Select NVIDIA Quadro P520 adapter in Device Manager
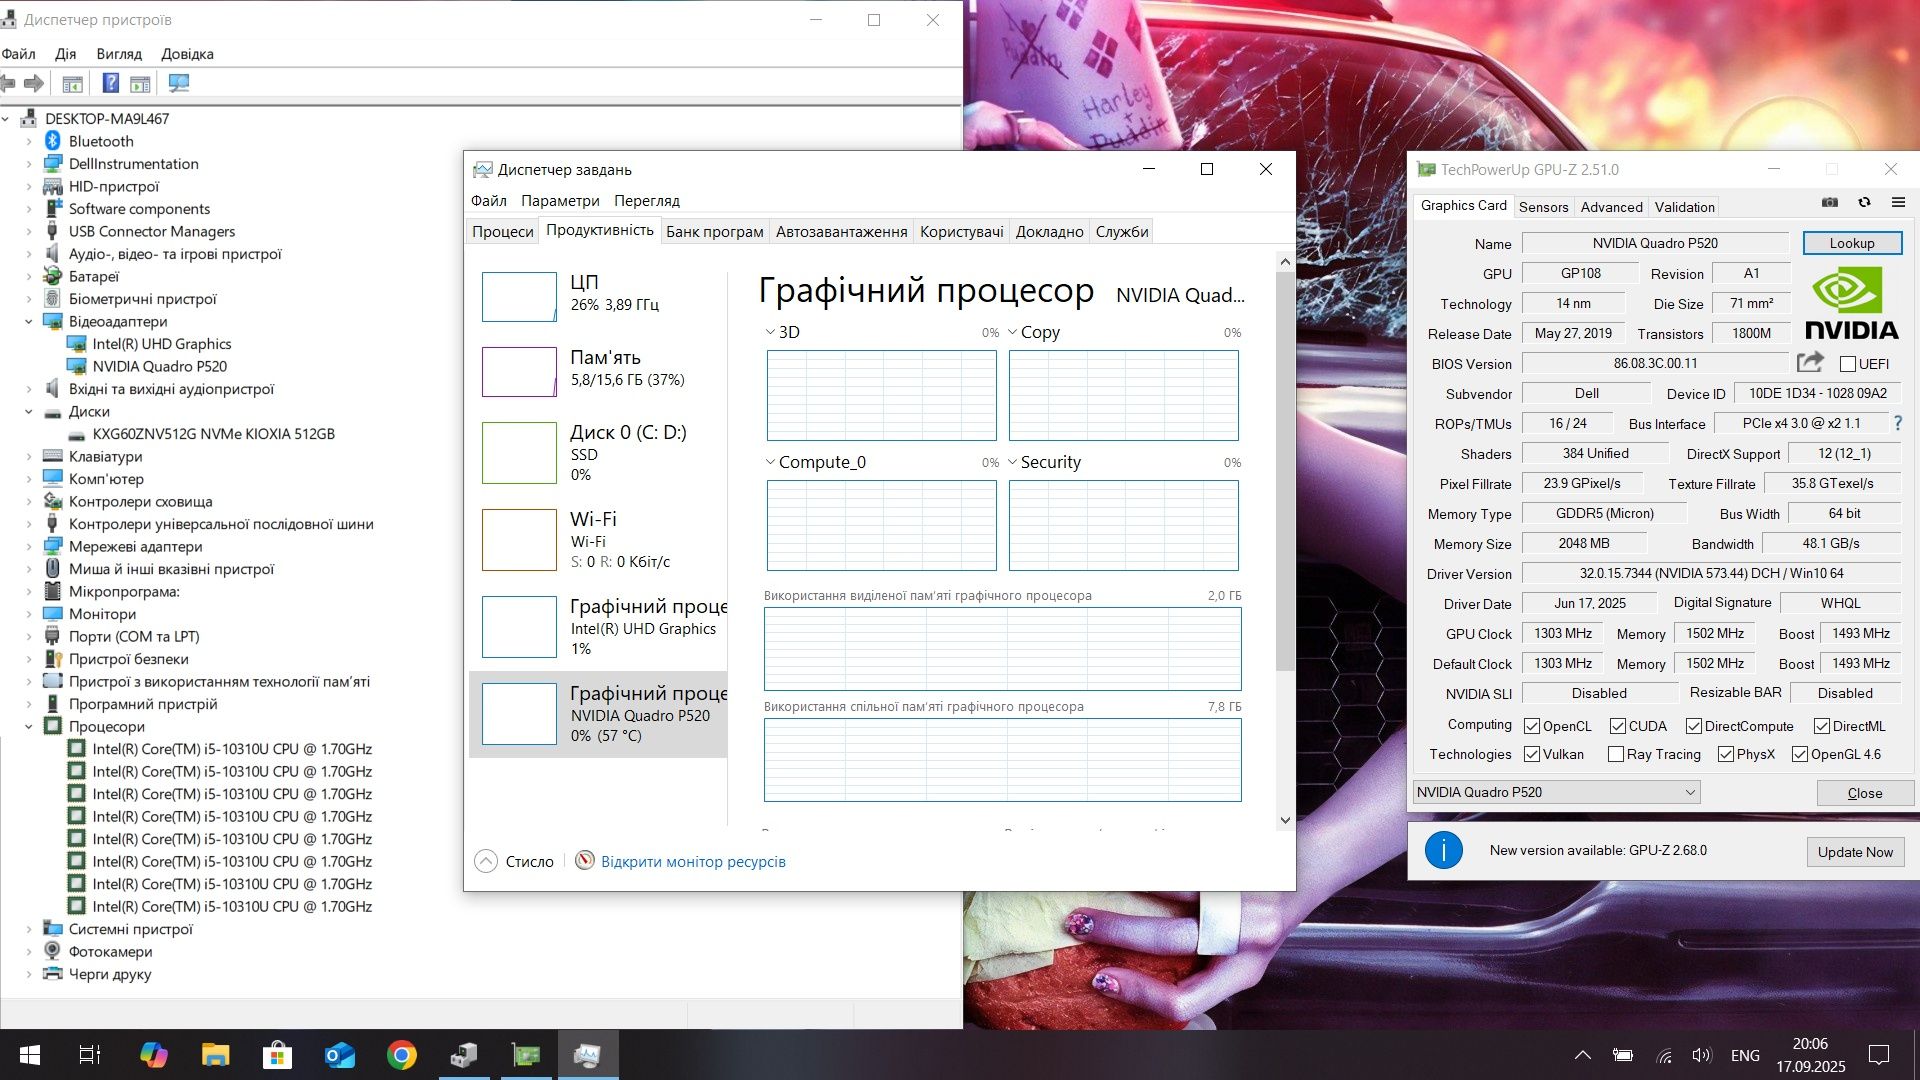1920x1080 pixels. [x=159, y=366]
